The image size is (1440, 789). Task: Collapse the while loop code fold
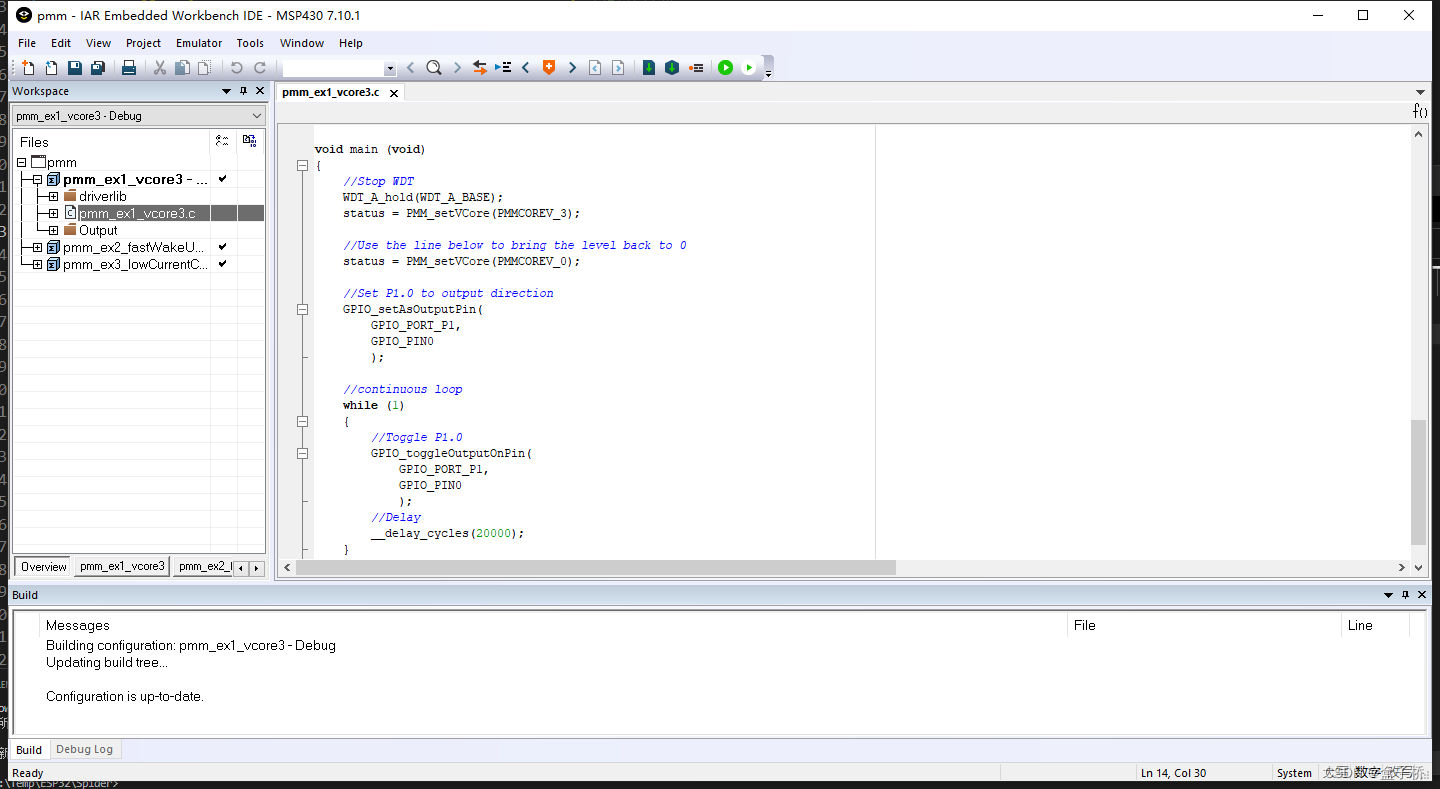coord(302,422)
